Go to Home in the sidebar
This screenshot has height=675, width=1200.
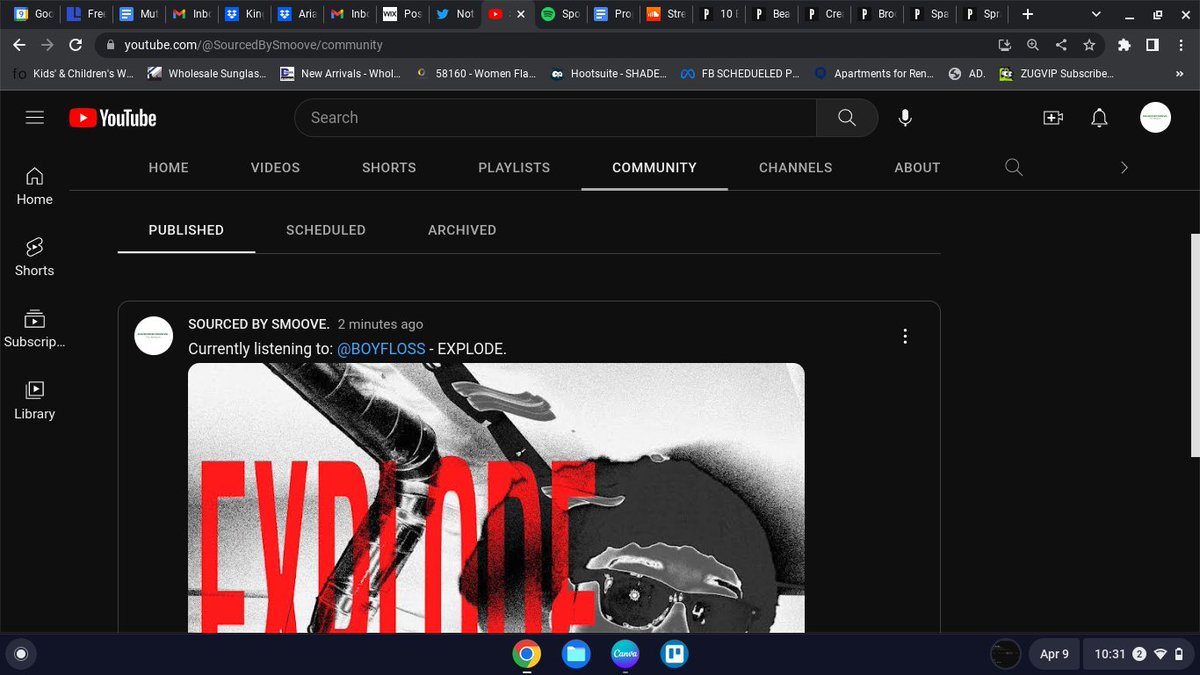click(34, 186)
